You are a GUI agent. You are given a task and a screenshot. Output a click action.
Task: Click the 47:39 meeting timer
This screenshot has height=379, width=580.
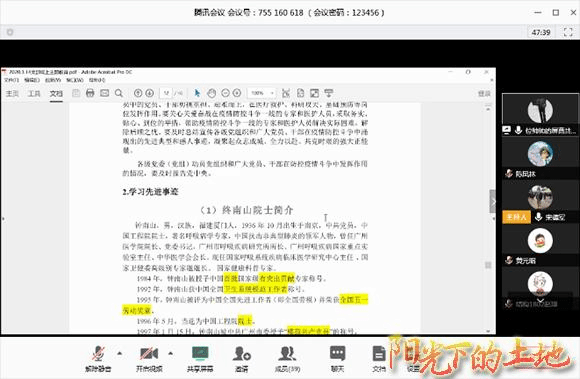point(541,32)
